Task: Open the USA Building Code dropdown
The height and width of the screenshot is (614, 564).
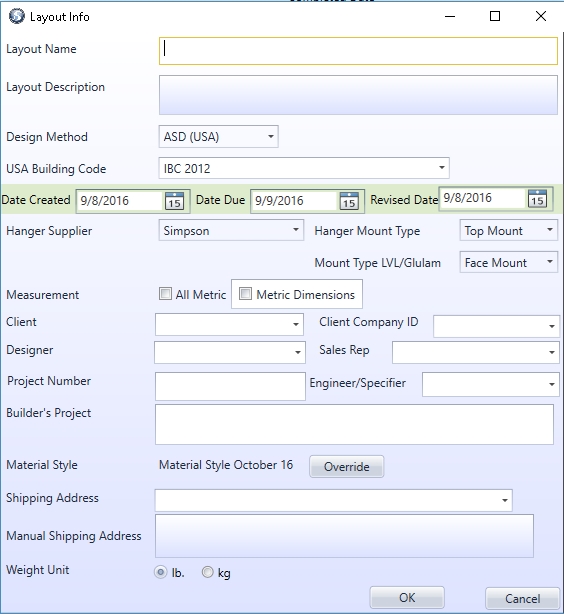Action: (304, 168)
